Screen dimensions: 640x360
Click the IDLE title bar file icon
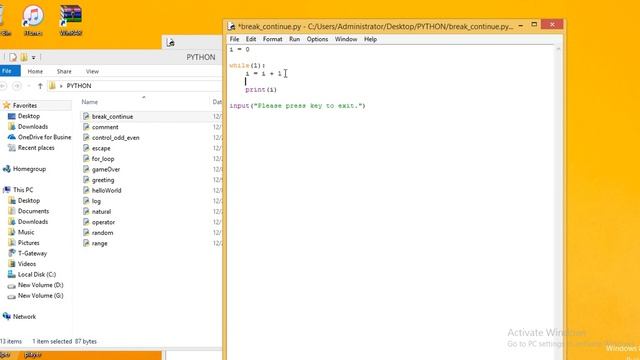(x=231, y=27)
